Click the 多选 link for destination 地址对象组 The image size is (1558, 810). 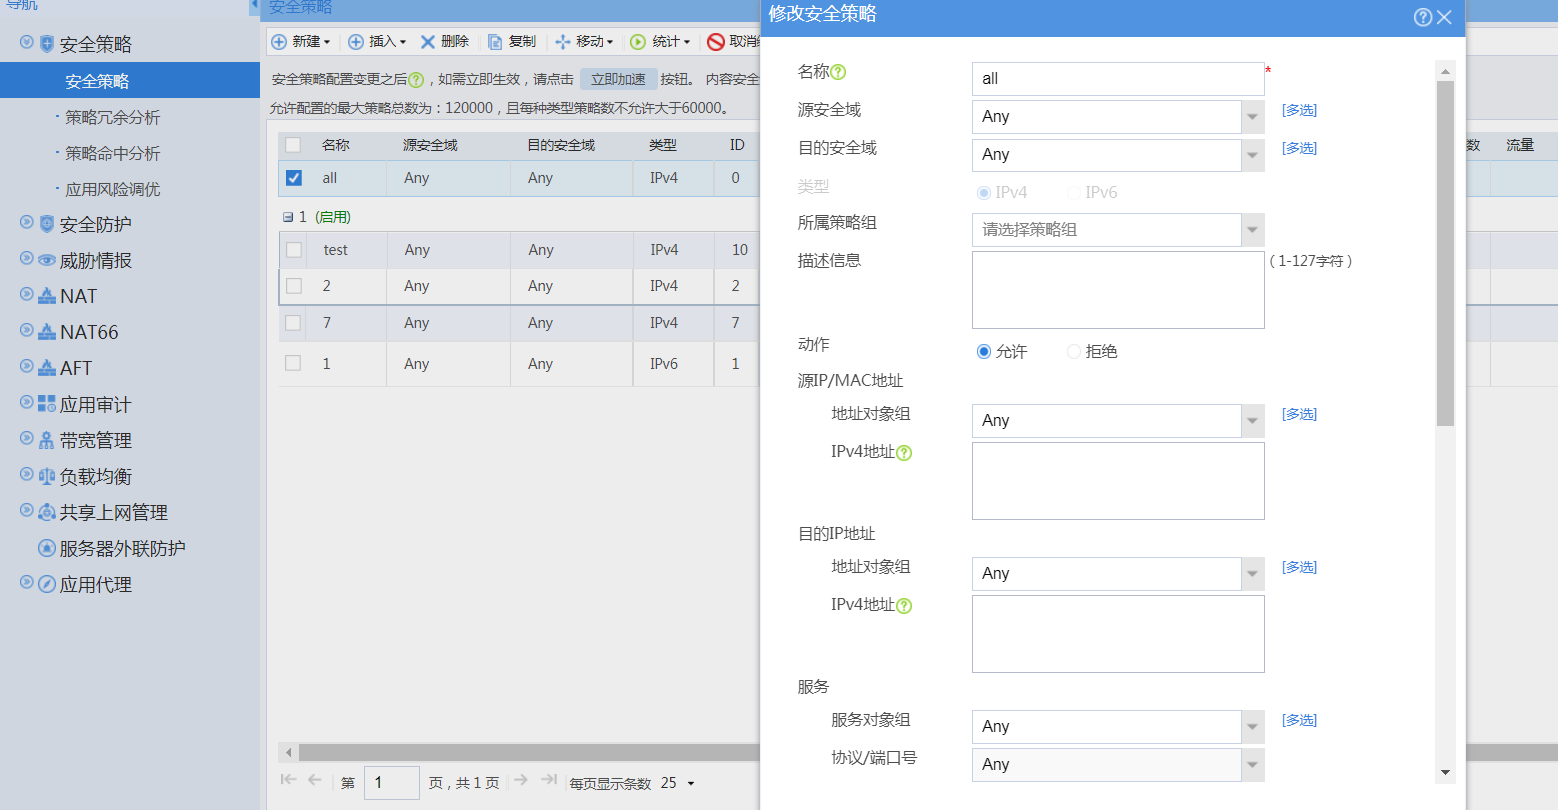1299,567
